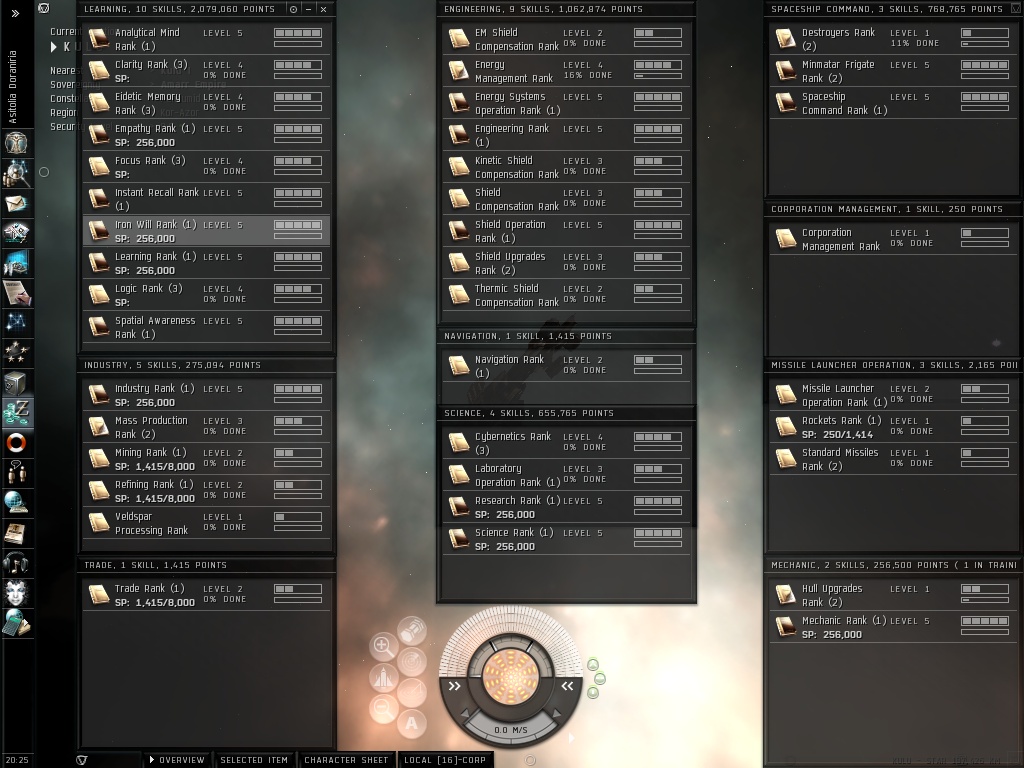Open People and Places magnifier icon

click(x=16, y=174)
